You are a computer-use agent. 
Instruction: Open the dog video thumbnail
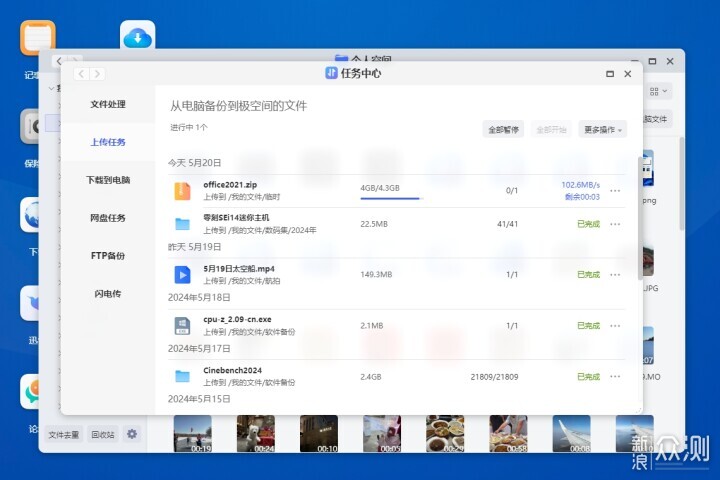pos(255,433)
